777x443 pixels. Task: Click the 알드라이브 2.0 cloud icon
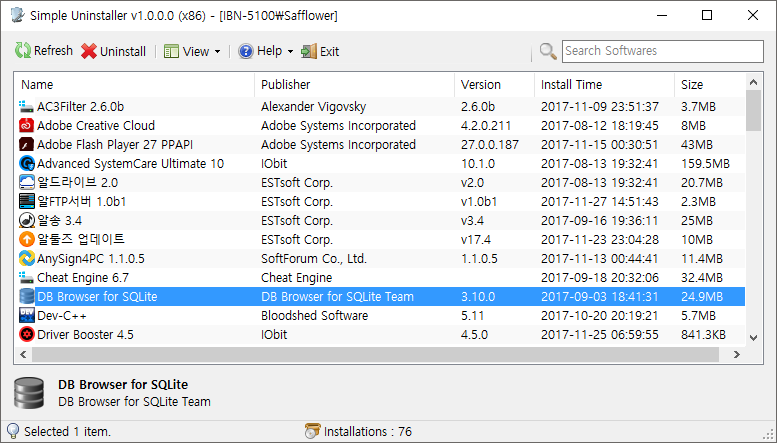[26, 182]
